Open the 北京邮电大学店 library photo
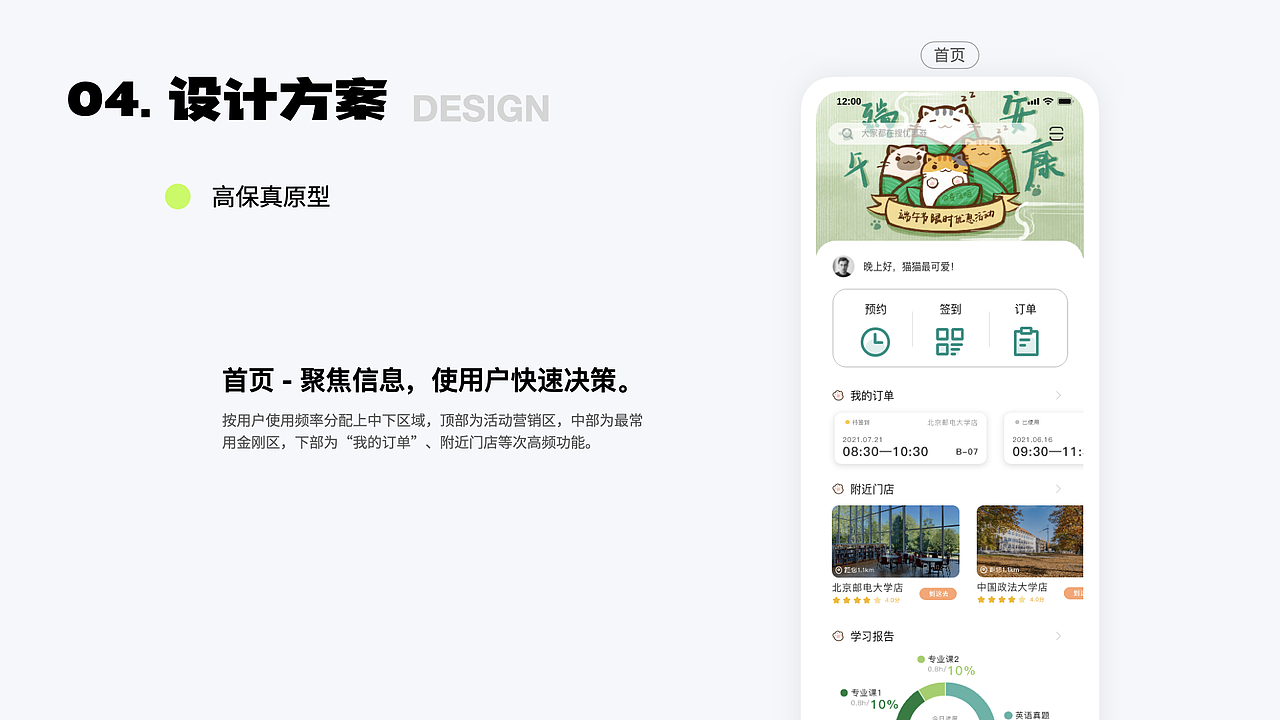 [x=896, y=541]
